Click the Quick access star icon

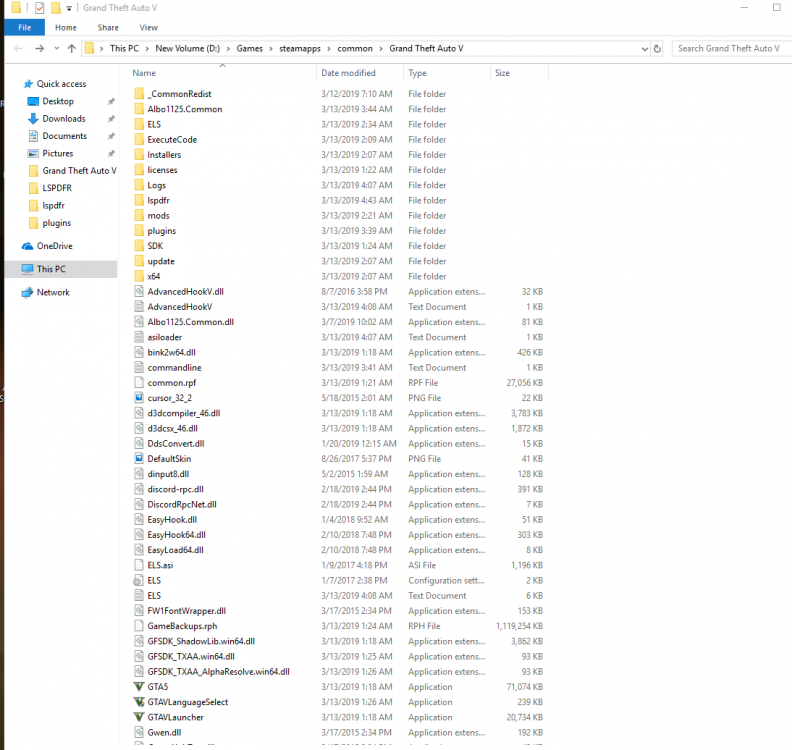(28, 84)
